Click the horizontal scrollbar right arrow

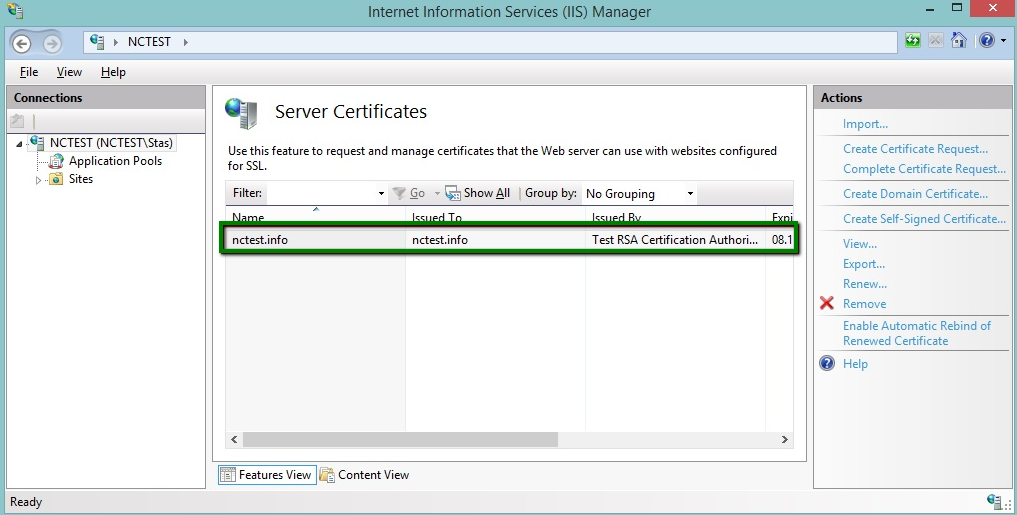[785, 439]
